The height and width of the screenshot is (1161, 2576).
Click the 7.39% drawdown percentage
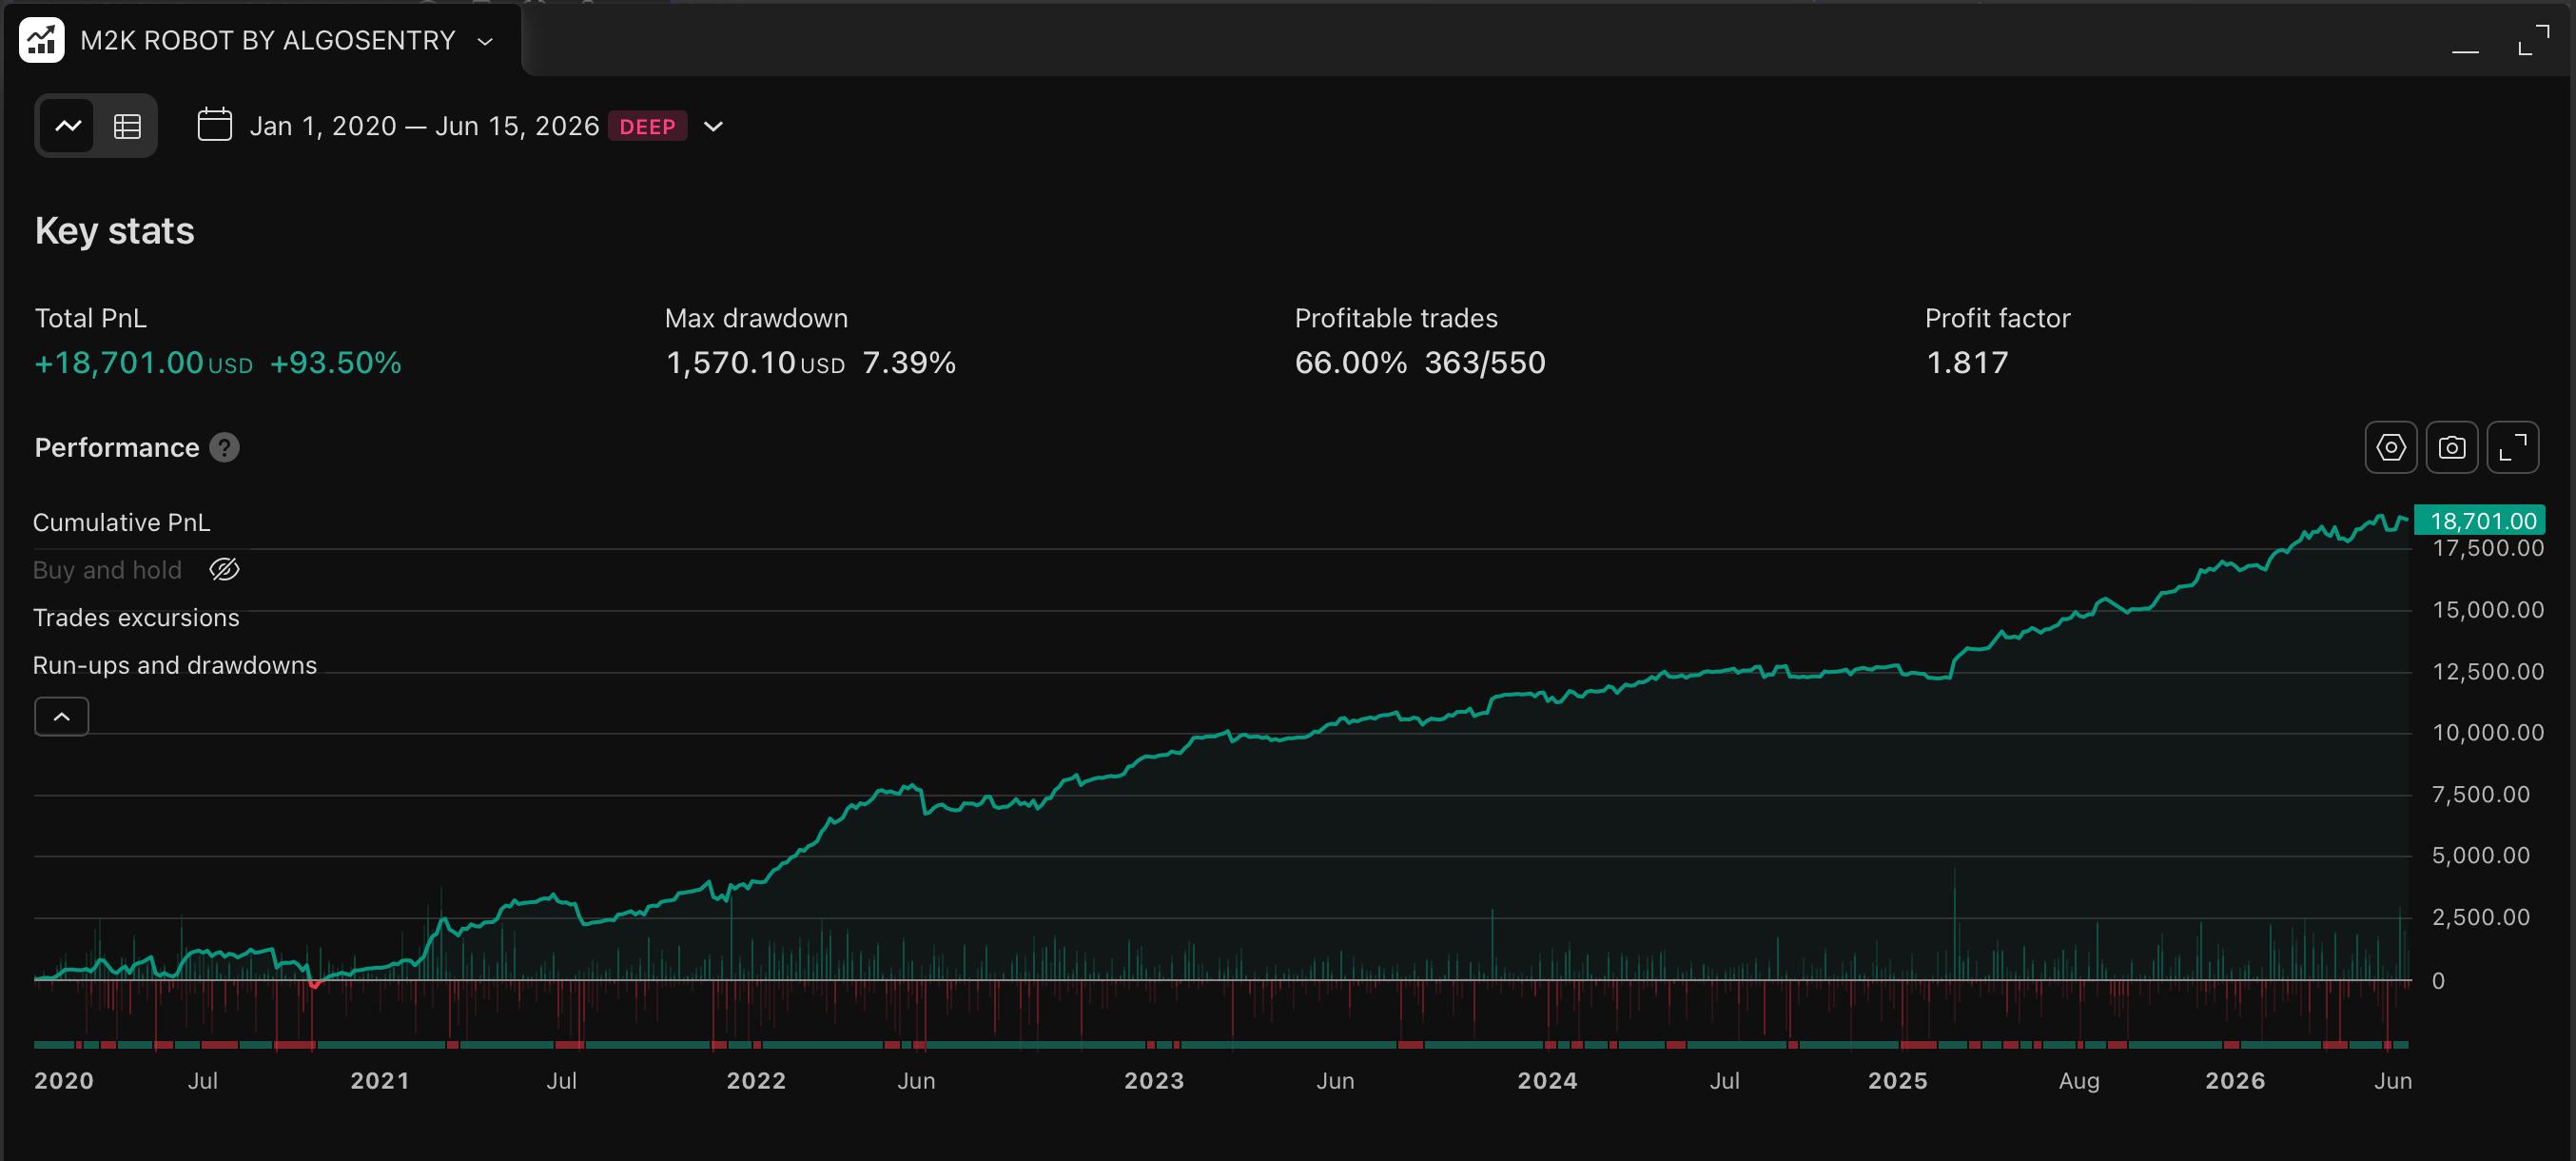tap(909, 362)
